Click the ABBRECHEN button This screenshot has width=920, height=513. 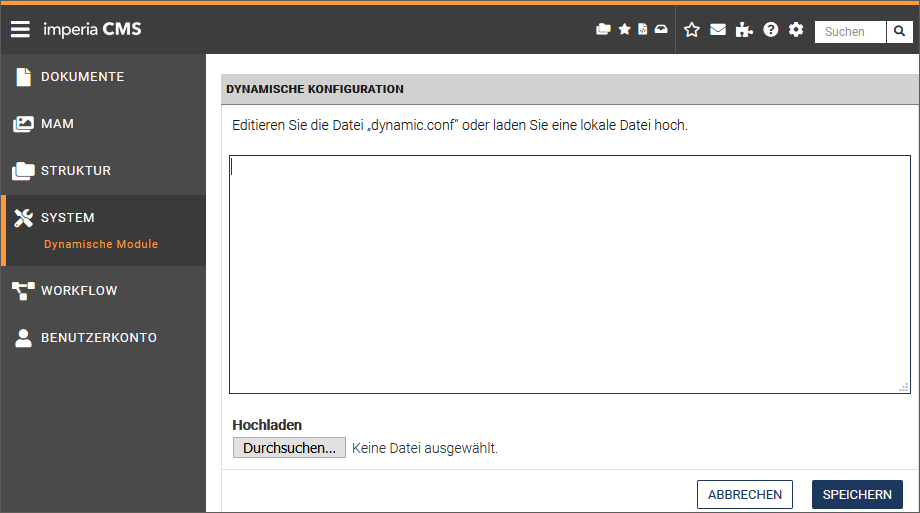(745, 494)
